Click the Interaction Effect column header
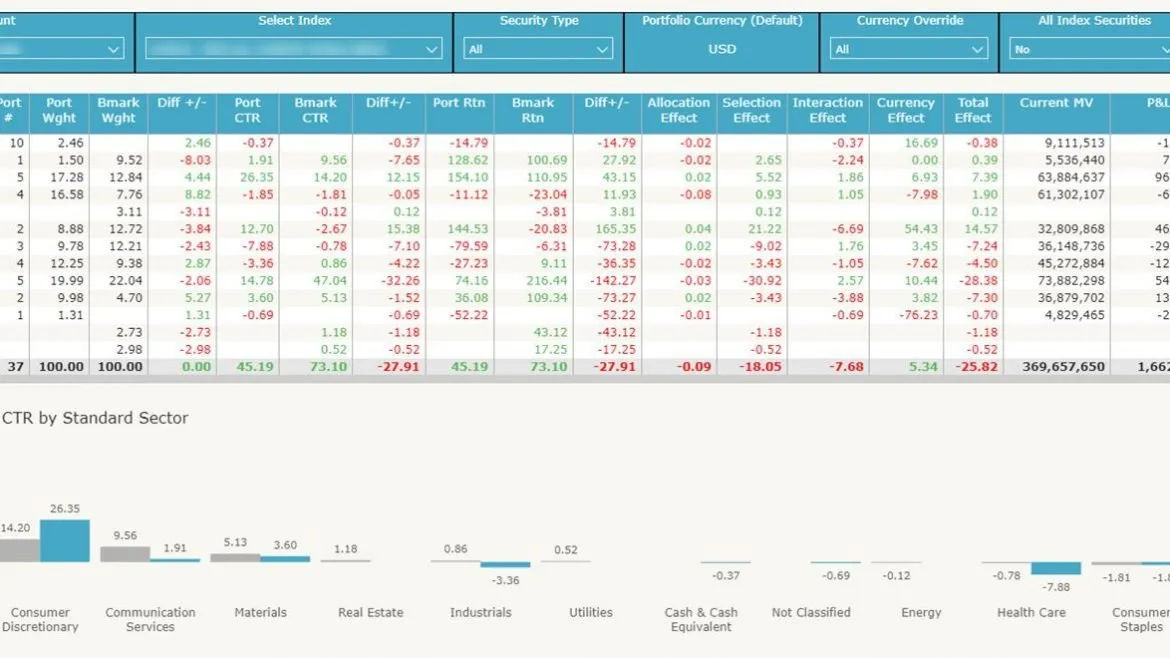 pos(827,109)
